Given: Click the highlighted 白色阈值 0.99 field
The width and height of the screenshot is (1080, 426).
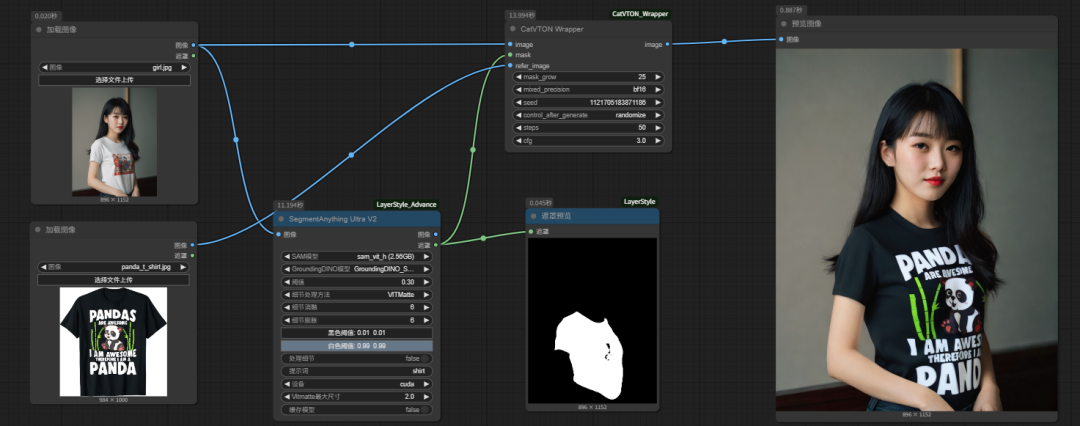Looking at the screenshot, I should 357,345.
